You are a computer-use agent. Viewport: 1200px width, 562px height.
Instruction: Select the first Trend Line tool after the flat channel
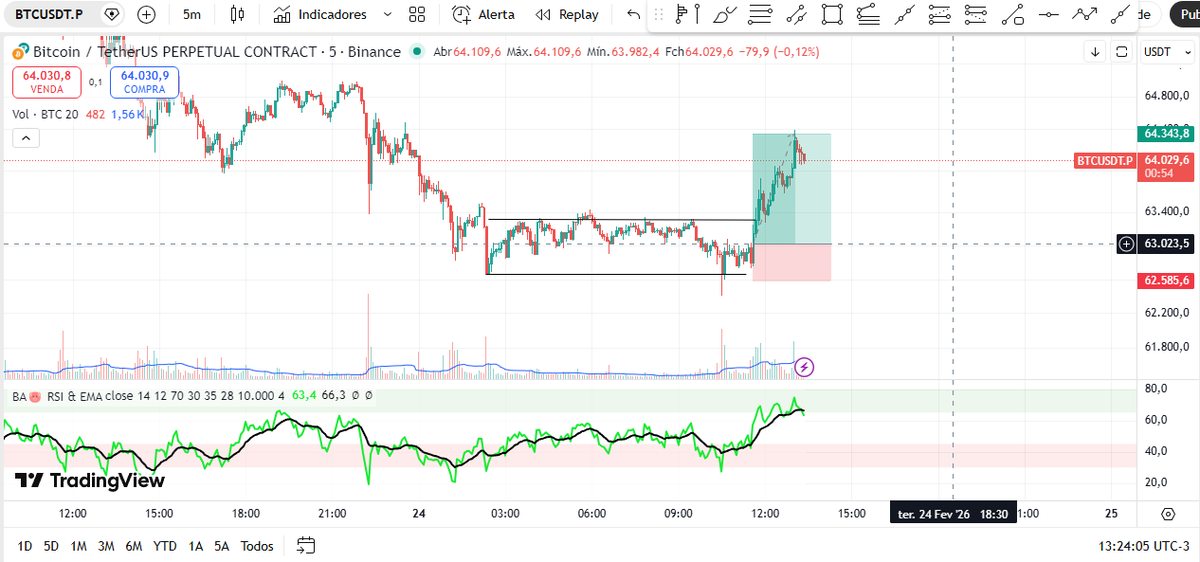point(905,14)
